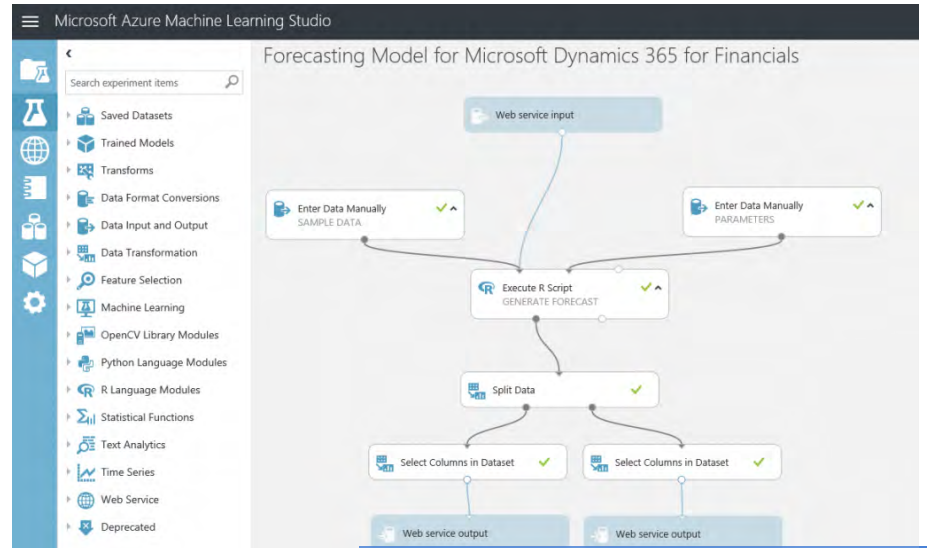Click the search magnifier icon
This screenshot has height=548, width=927.
pos(232,82)
